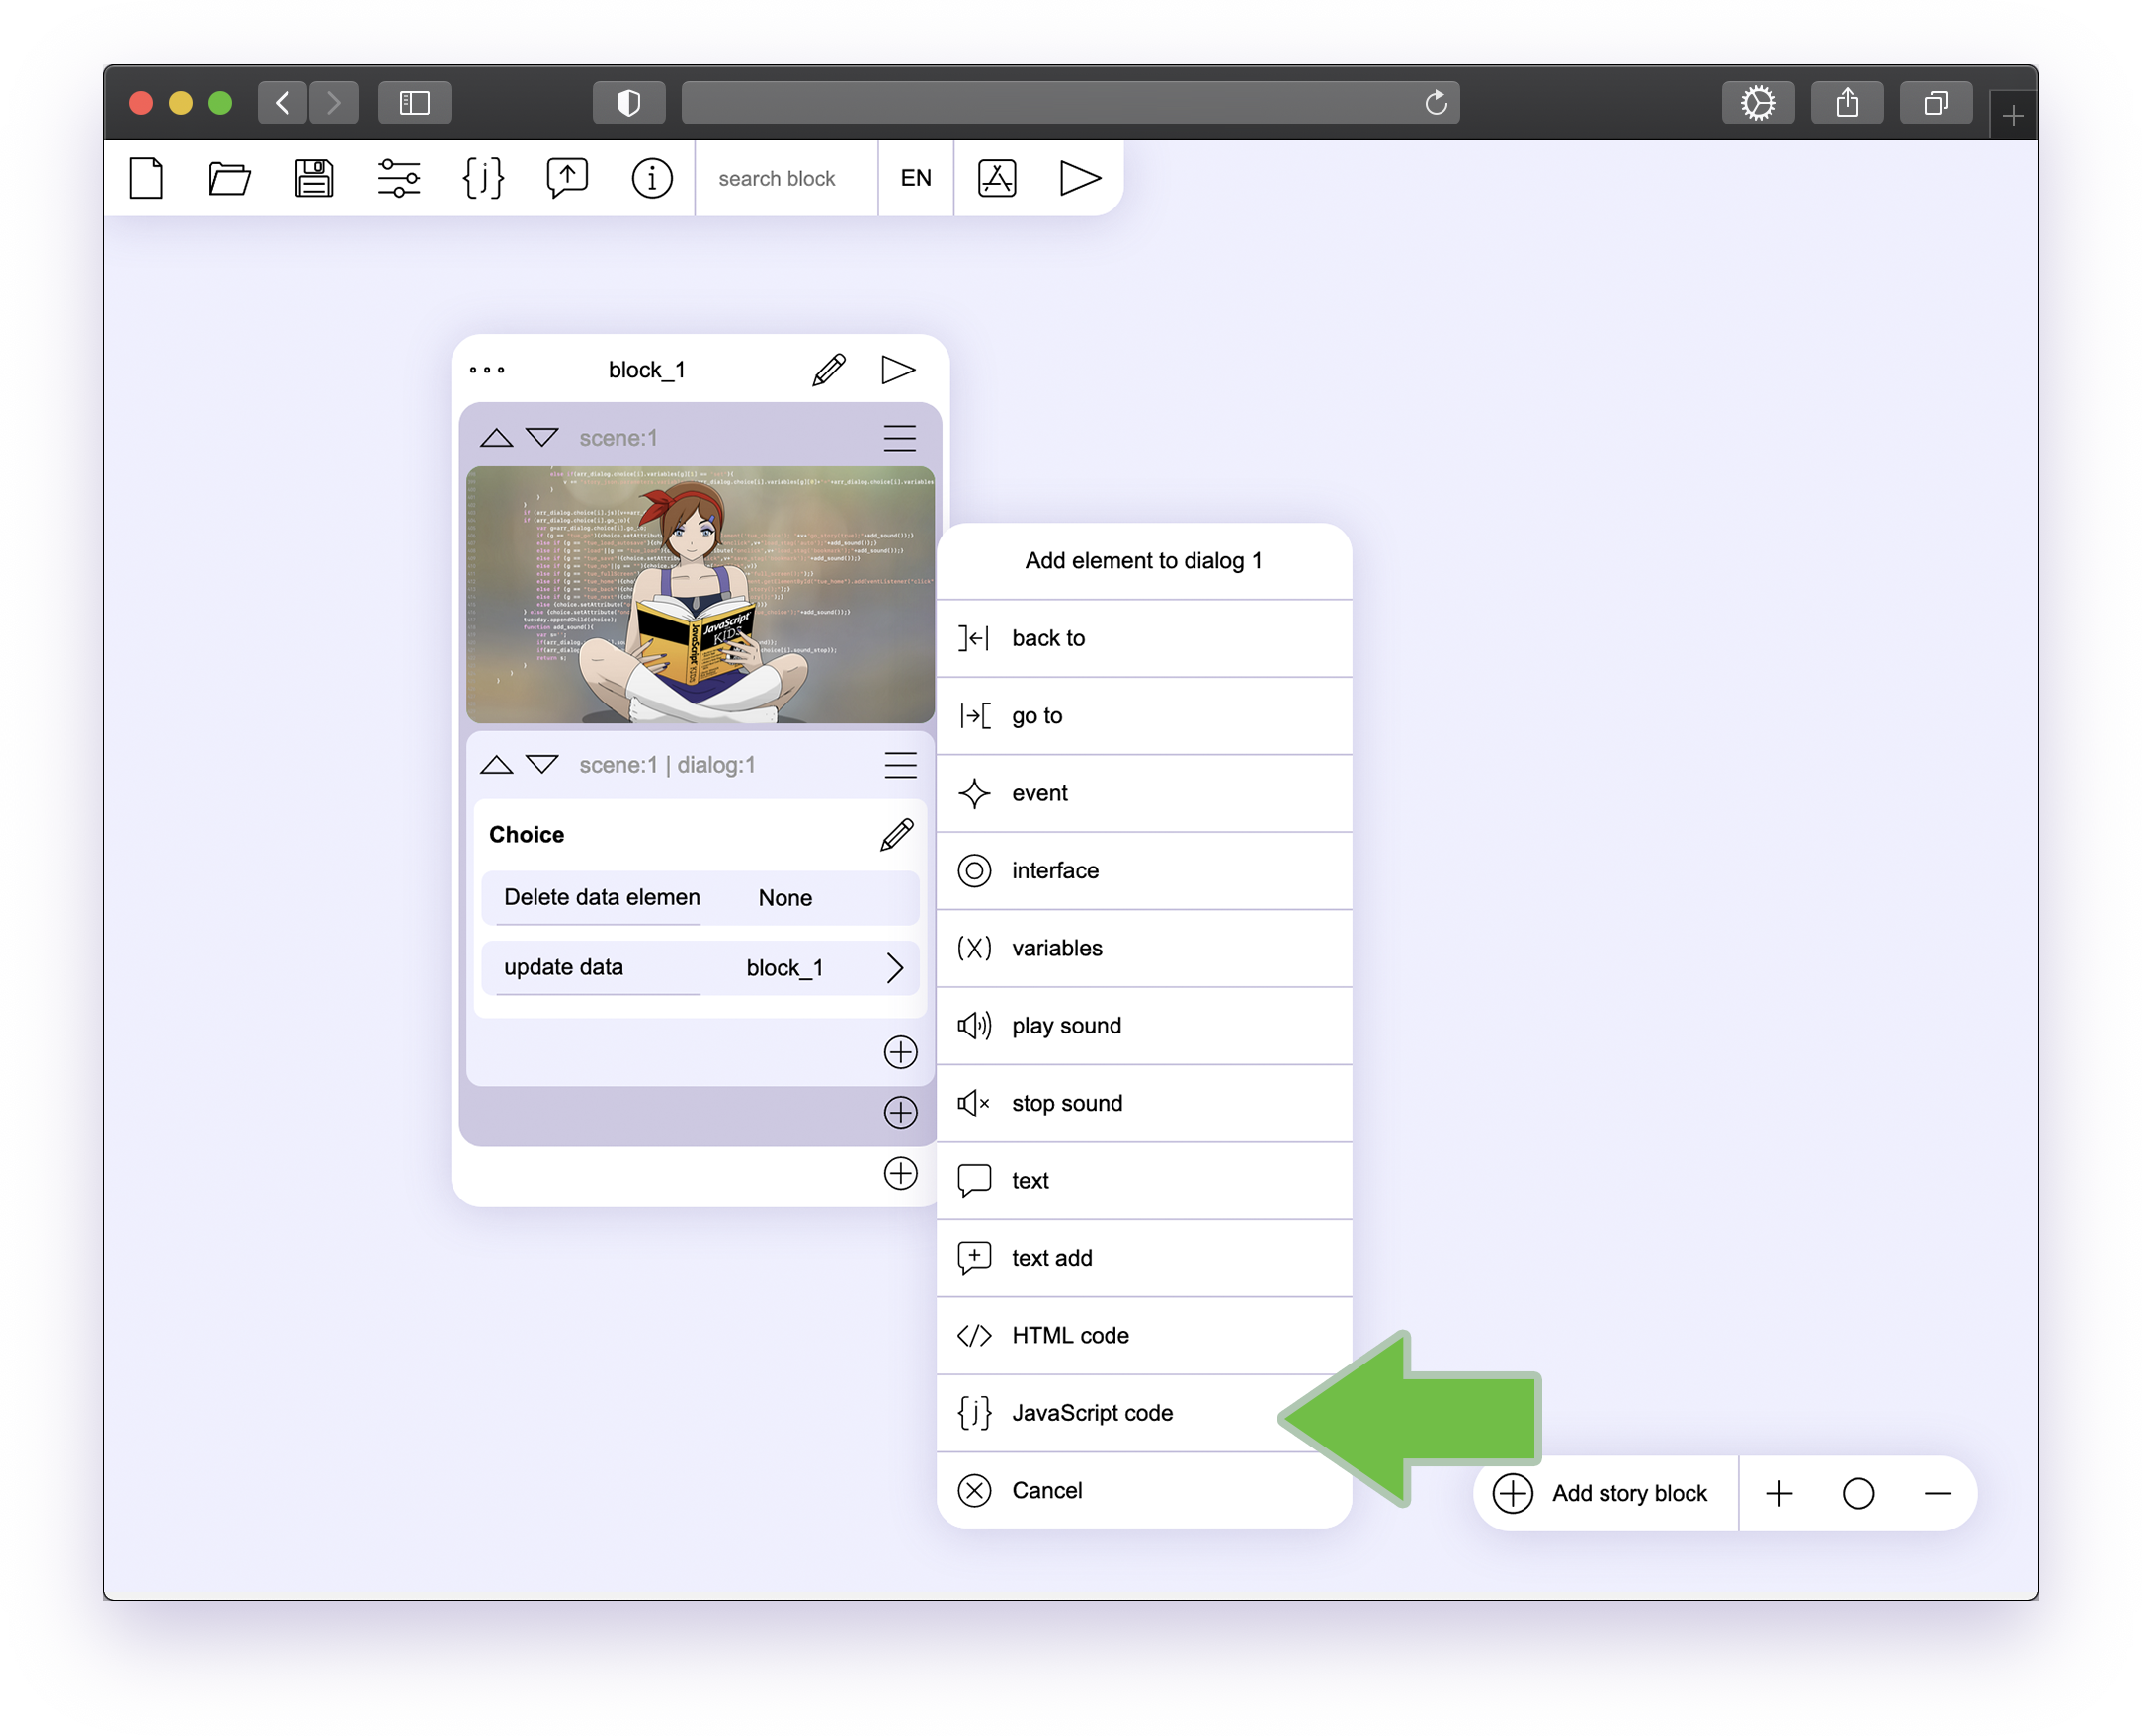Screen dimensions: 2142x1736
Task: Move scene:1 dialog:1 down
Action: (542, 765)
